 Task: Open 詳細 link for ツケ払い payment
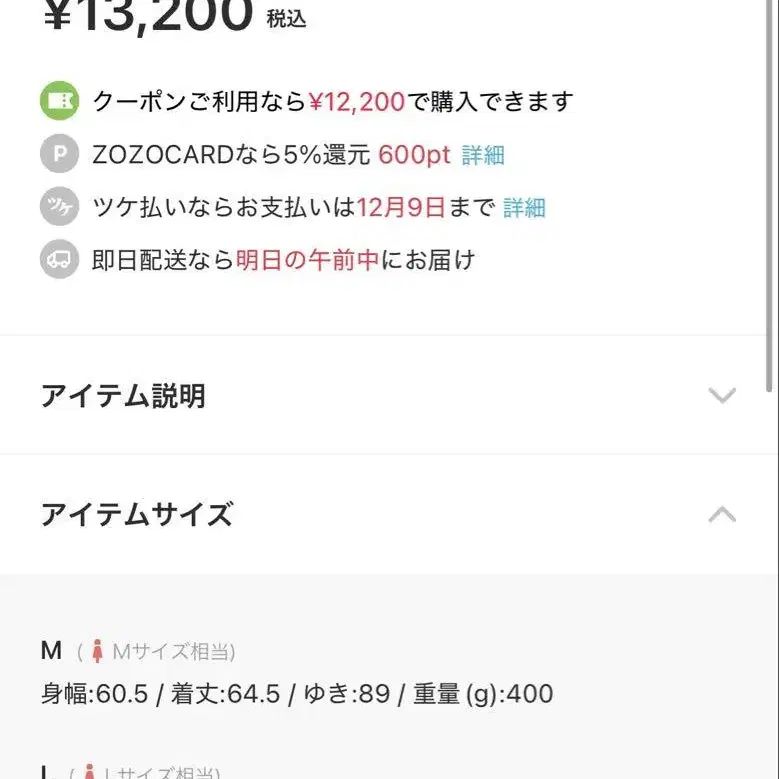524,208
